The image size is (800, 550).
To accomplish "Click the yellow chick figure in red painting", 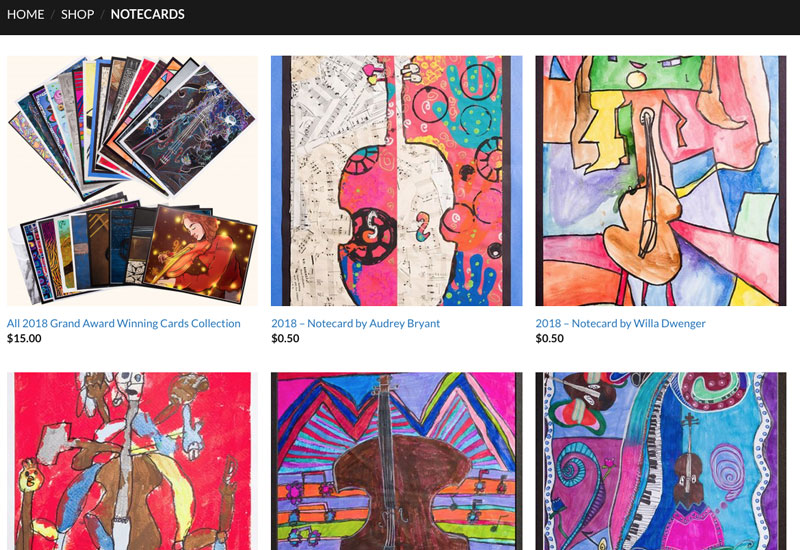I will coord(30,474).
